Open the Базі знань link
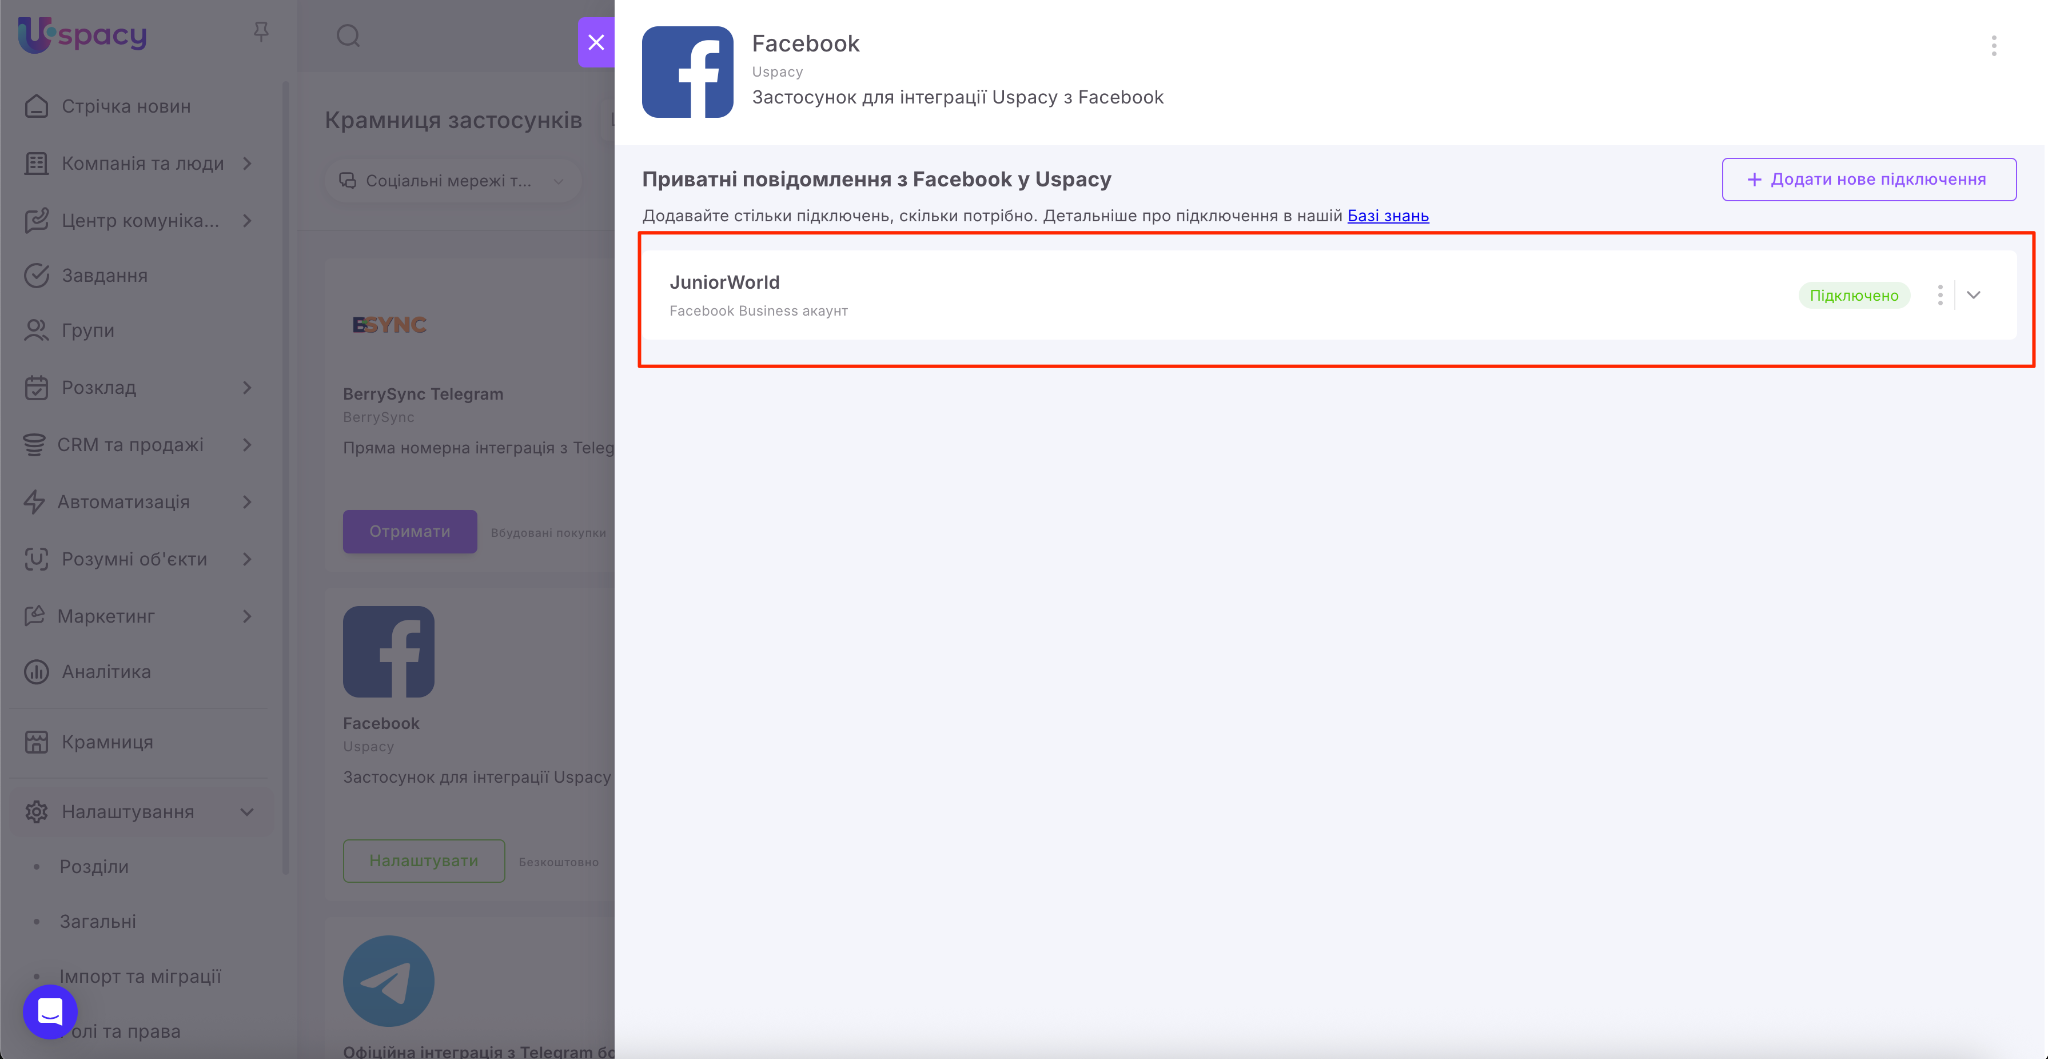The width and height of the screenshot is (2048, 1059). (1387, 216)
